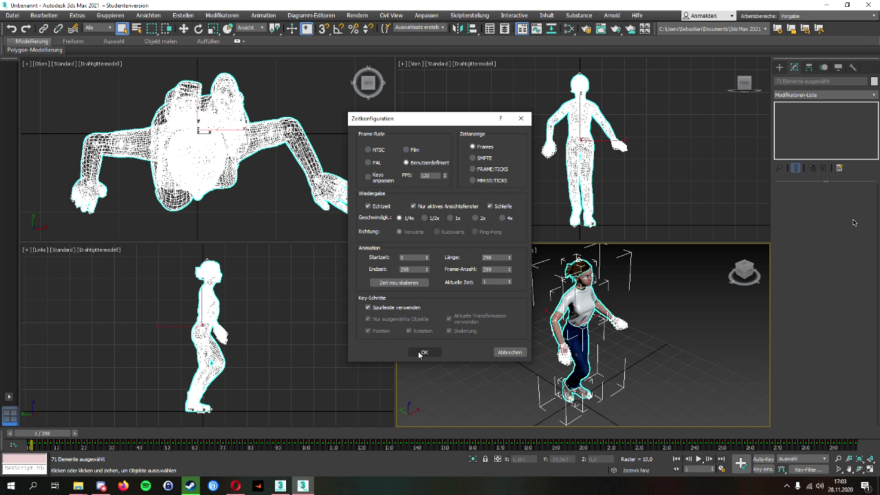Uncheck the Echtzeit checkbox
Screen dimensions: 880x495
click(x=368, y=205)
